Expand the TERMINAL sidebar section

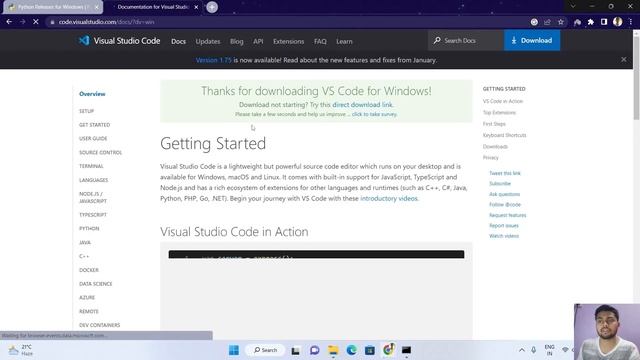point(91,166)
